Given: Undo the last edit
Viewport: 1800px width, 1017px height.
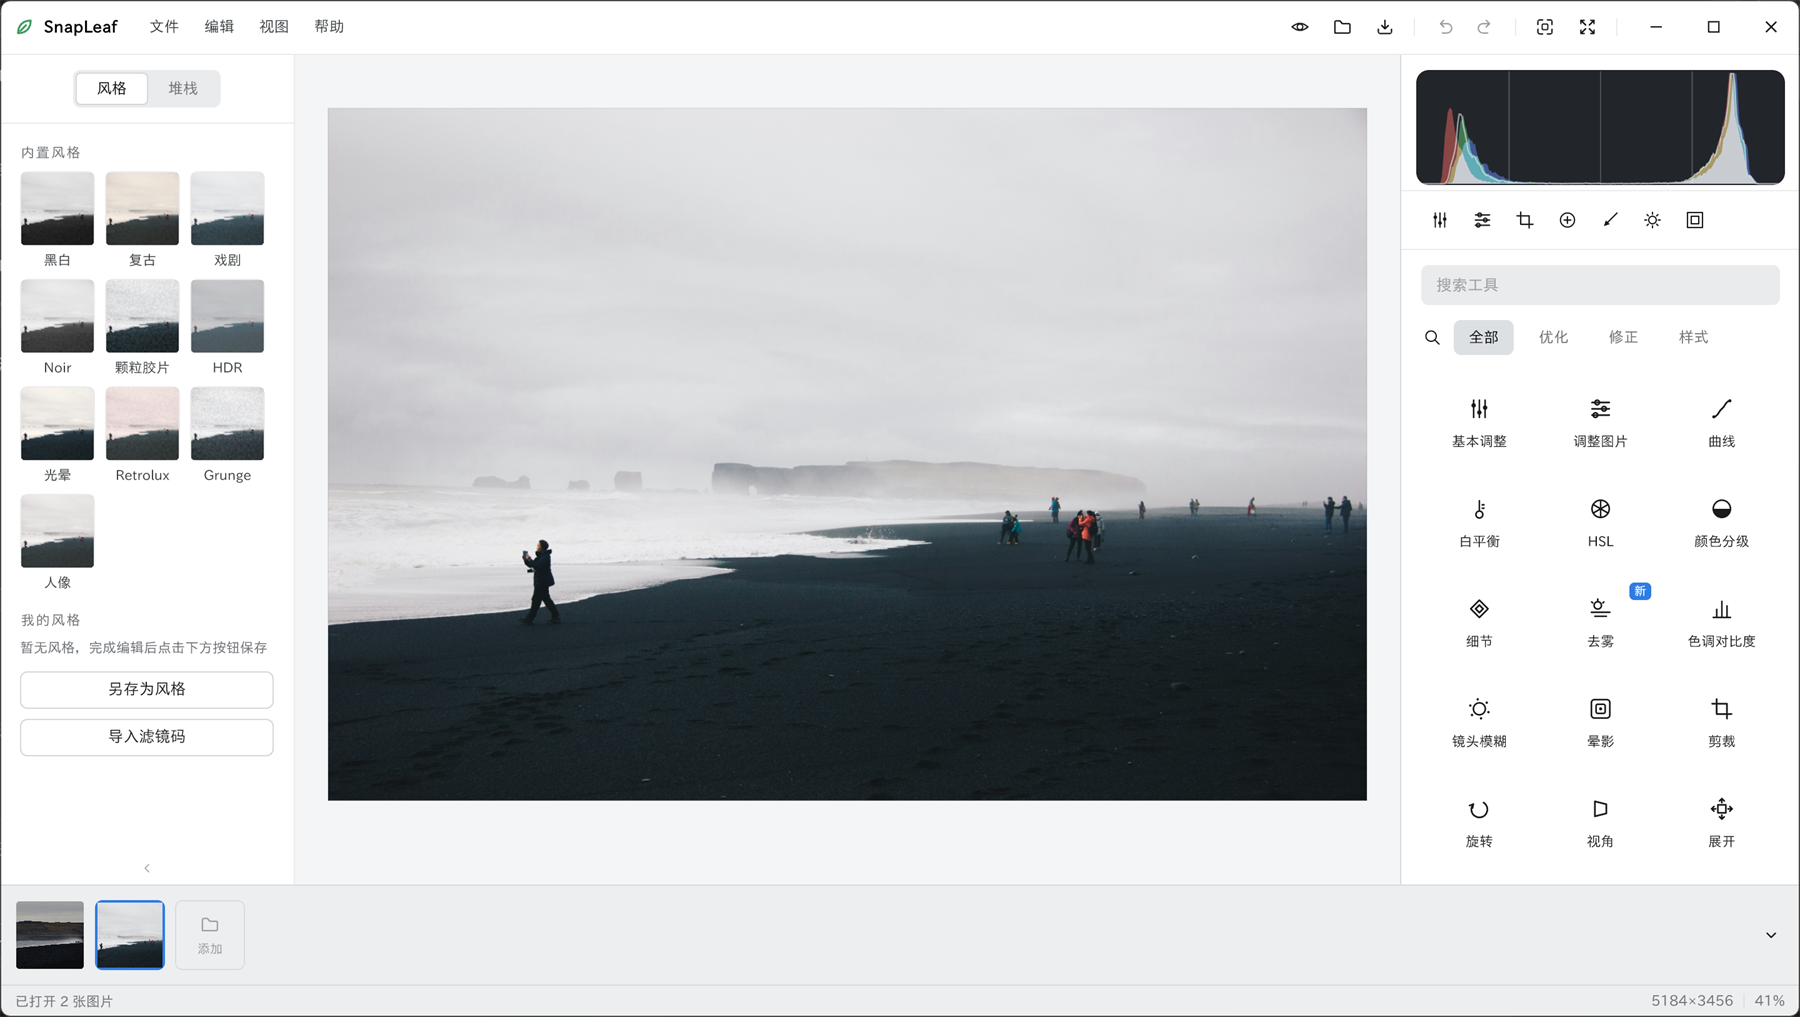Looking at the screenshot, I should pyautogui.click(x=1446, y=27).
